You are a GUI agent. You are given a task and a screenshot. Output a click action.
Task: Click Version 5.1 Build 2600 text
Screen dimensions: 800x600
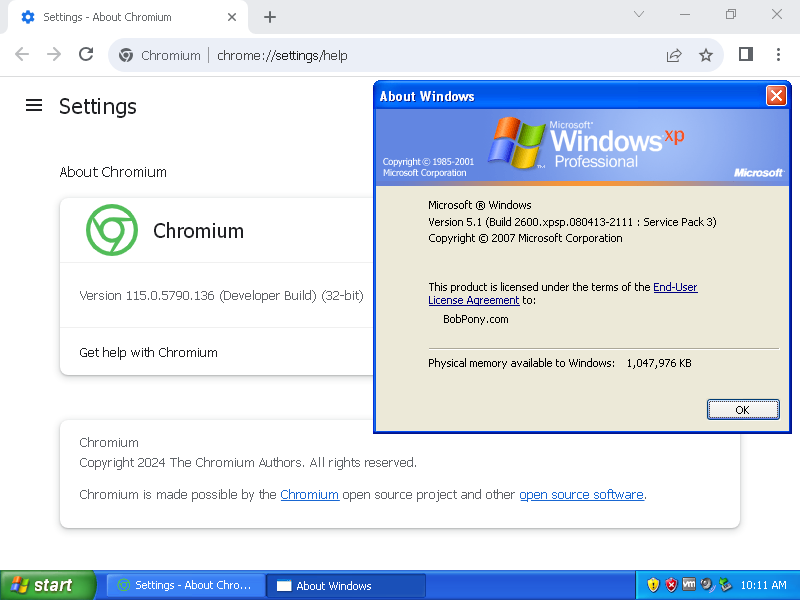(x=572, y=222)
